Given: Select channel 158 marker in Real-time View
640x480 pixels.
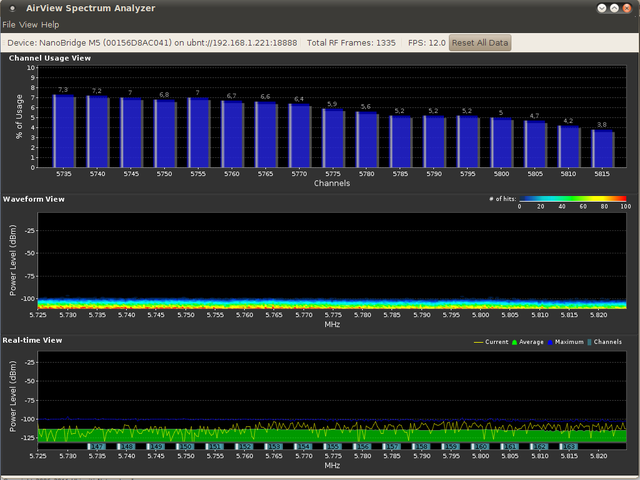Looking at the screenshot, I should click(421, 447).
